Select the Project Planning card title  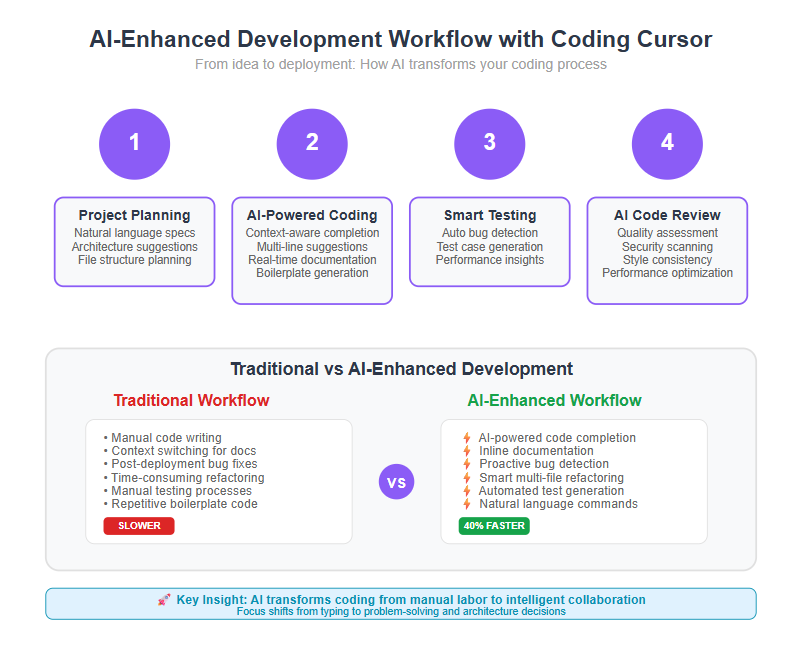134,215
